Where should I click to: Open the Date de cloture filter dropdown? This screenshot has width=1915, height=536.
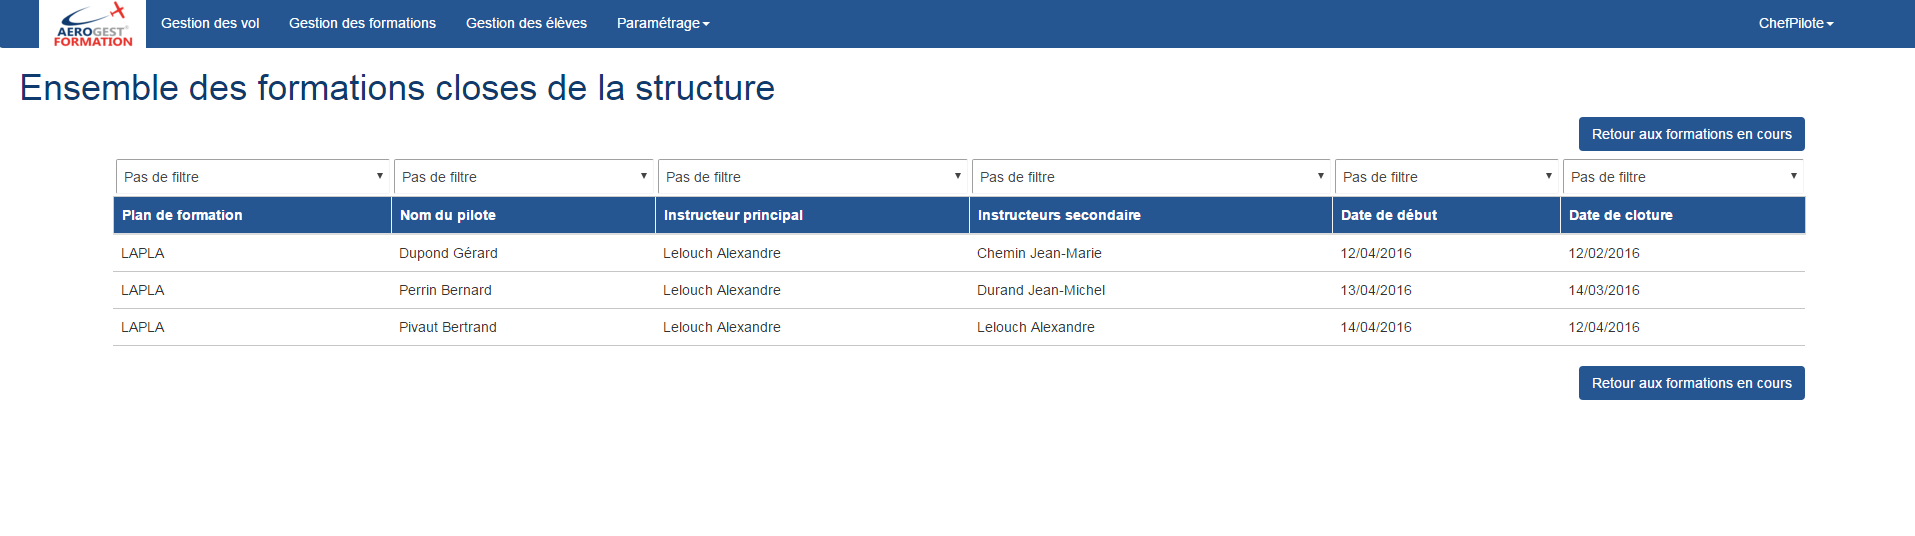coord(1683,177)
